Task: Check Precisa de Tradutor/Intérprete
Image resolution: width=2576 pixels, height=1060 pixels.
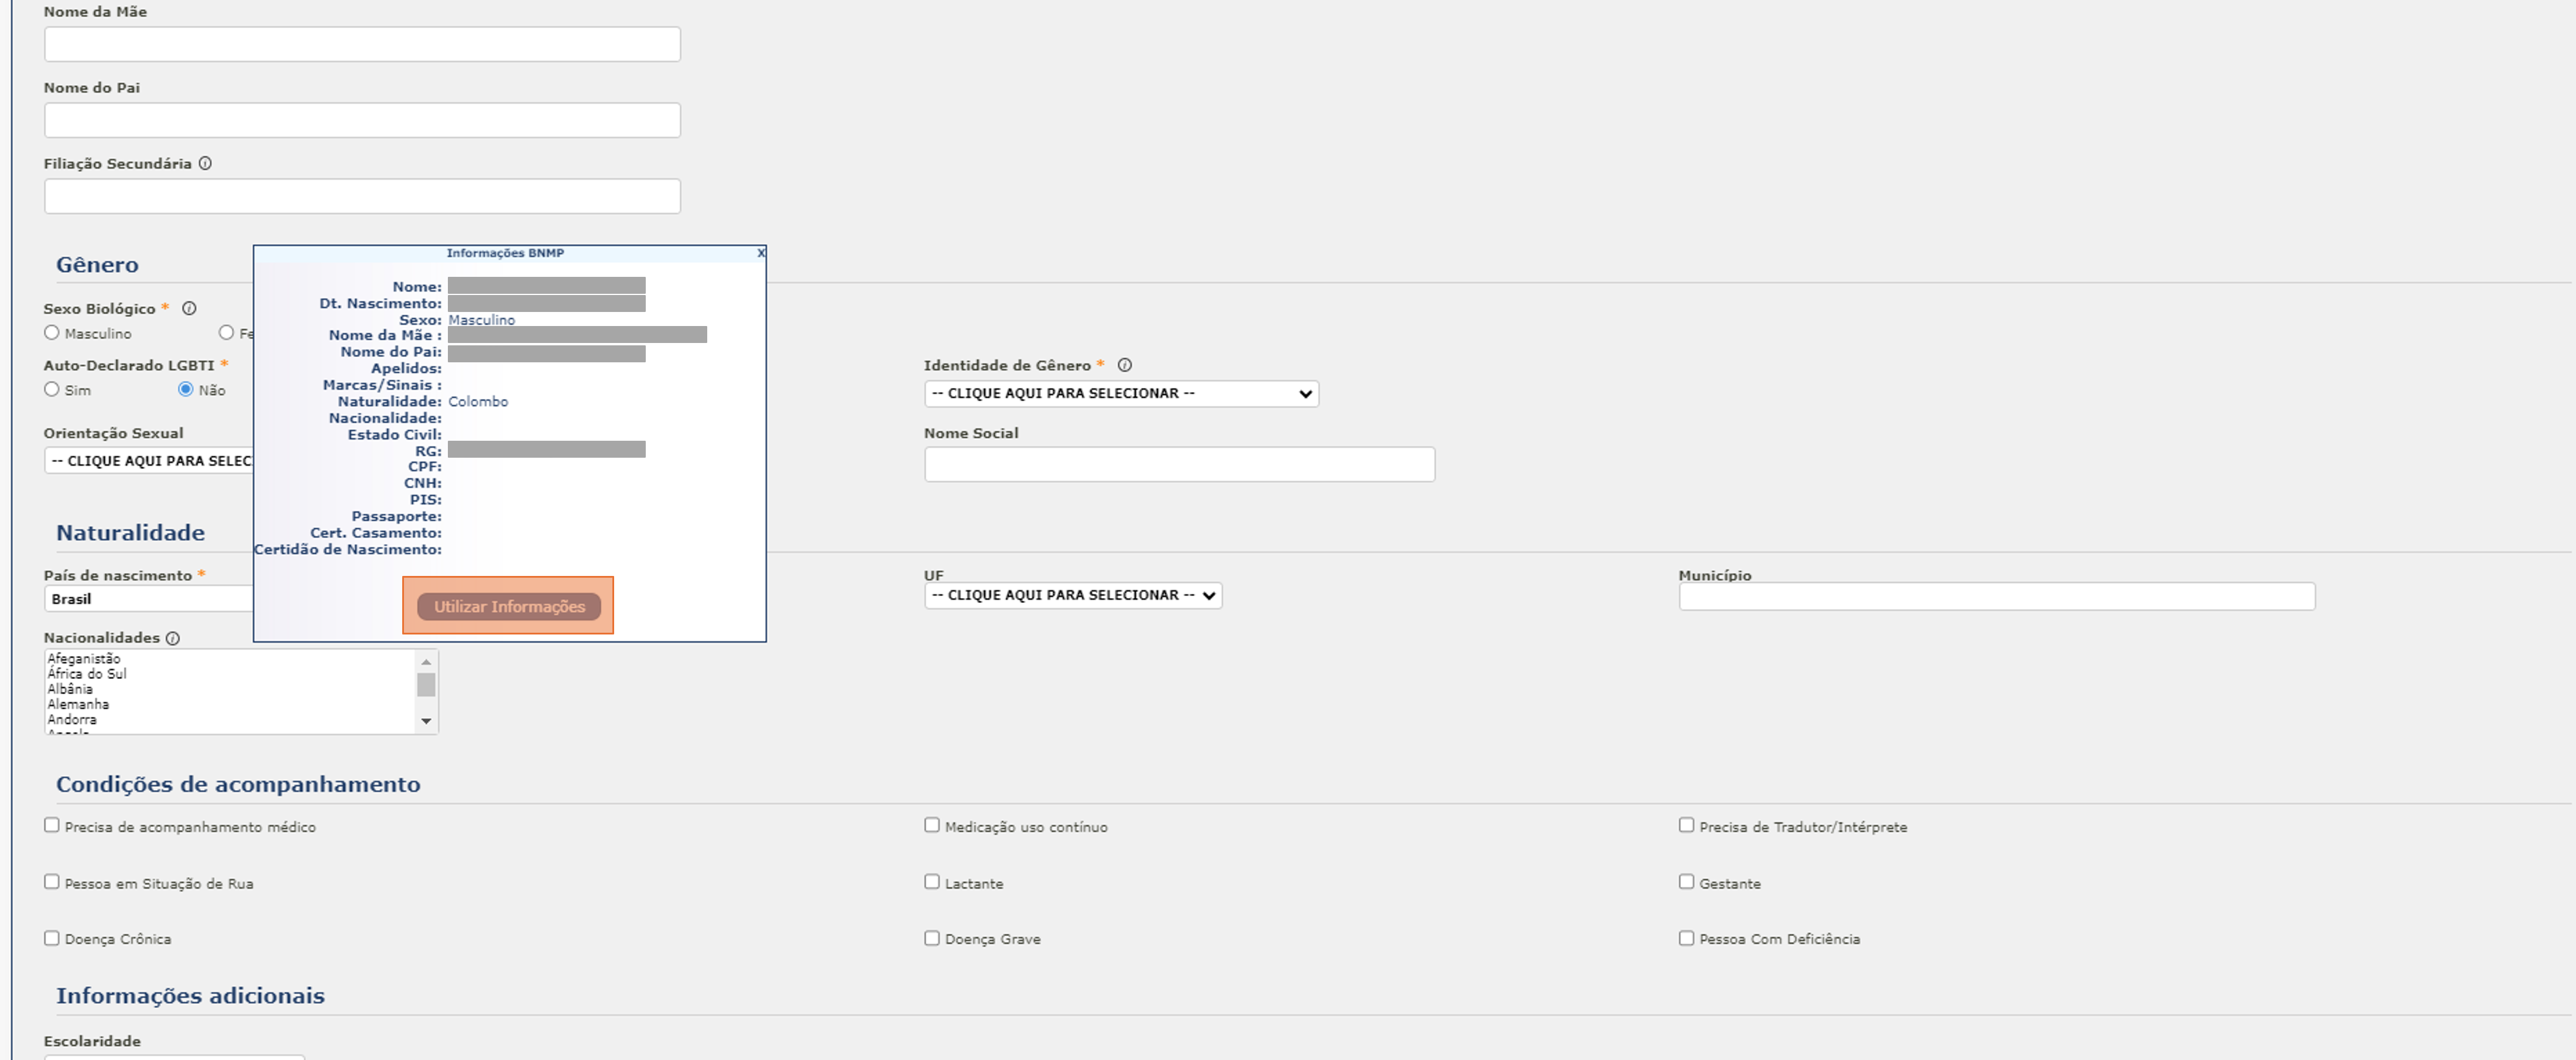Action: (1686, 826)
